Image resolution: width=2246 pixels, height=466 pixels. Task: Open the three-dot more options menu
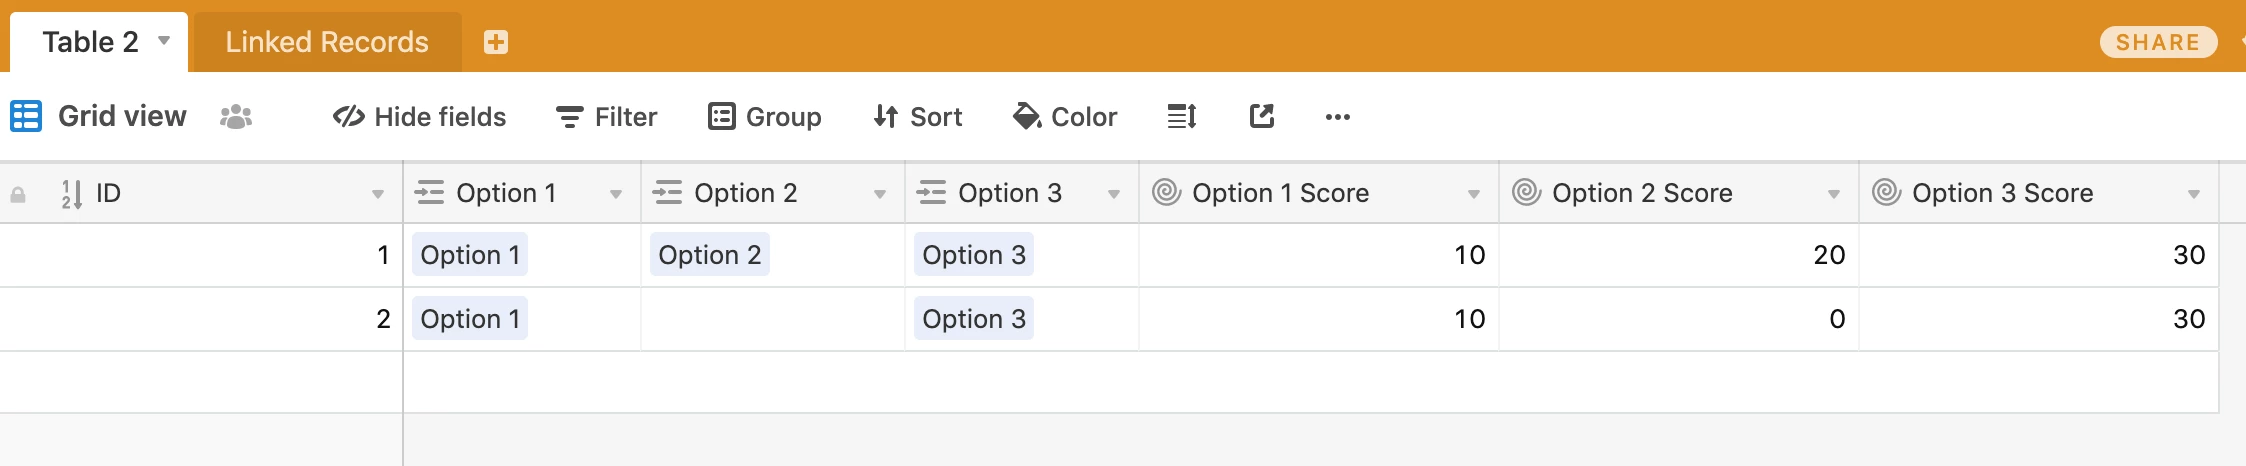click(1338, 117)
